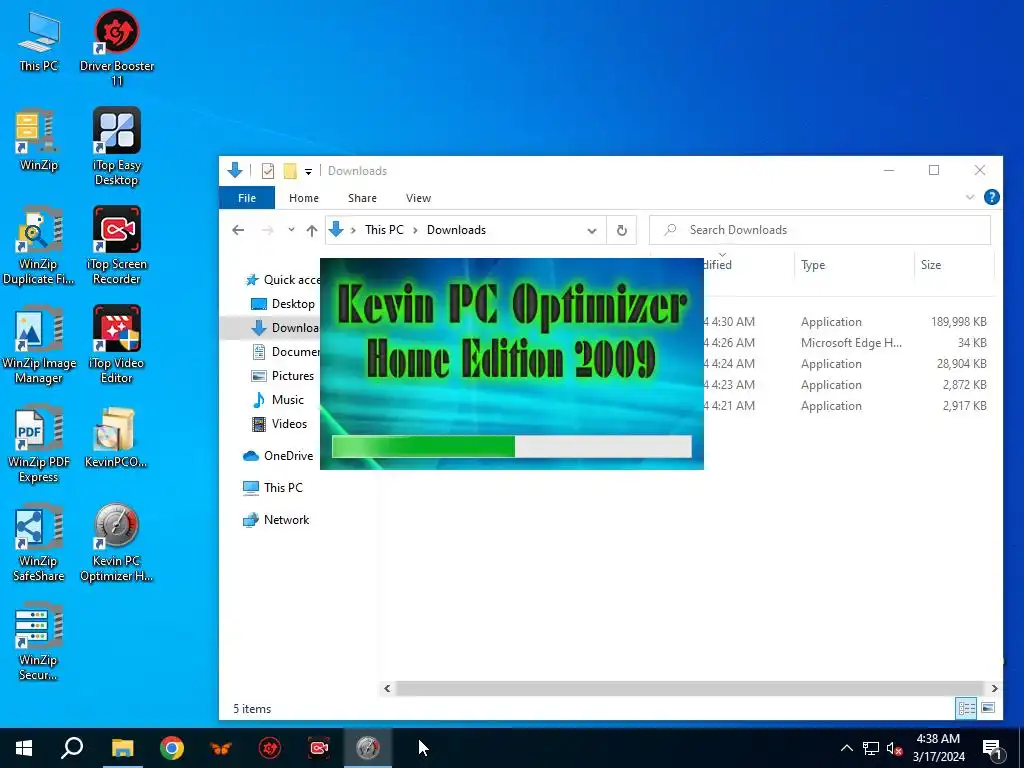Image resolution: width=1024 pixels, height=768 pixels.
Task: Select Videos in navigation pane
Action: pyautogui.click(x=280, y=424)
